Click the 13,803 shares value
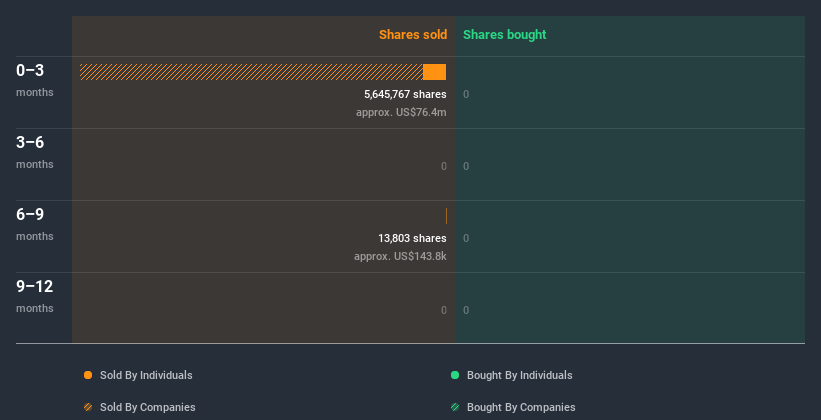 [x=412, y=238]
